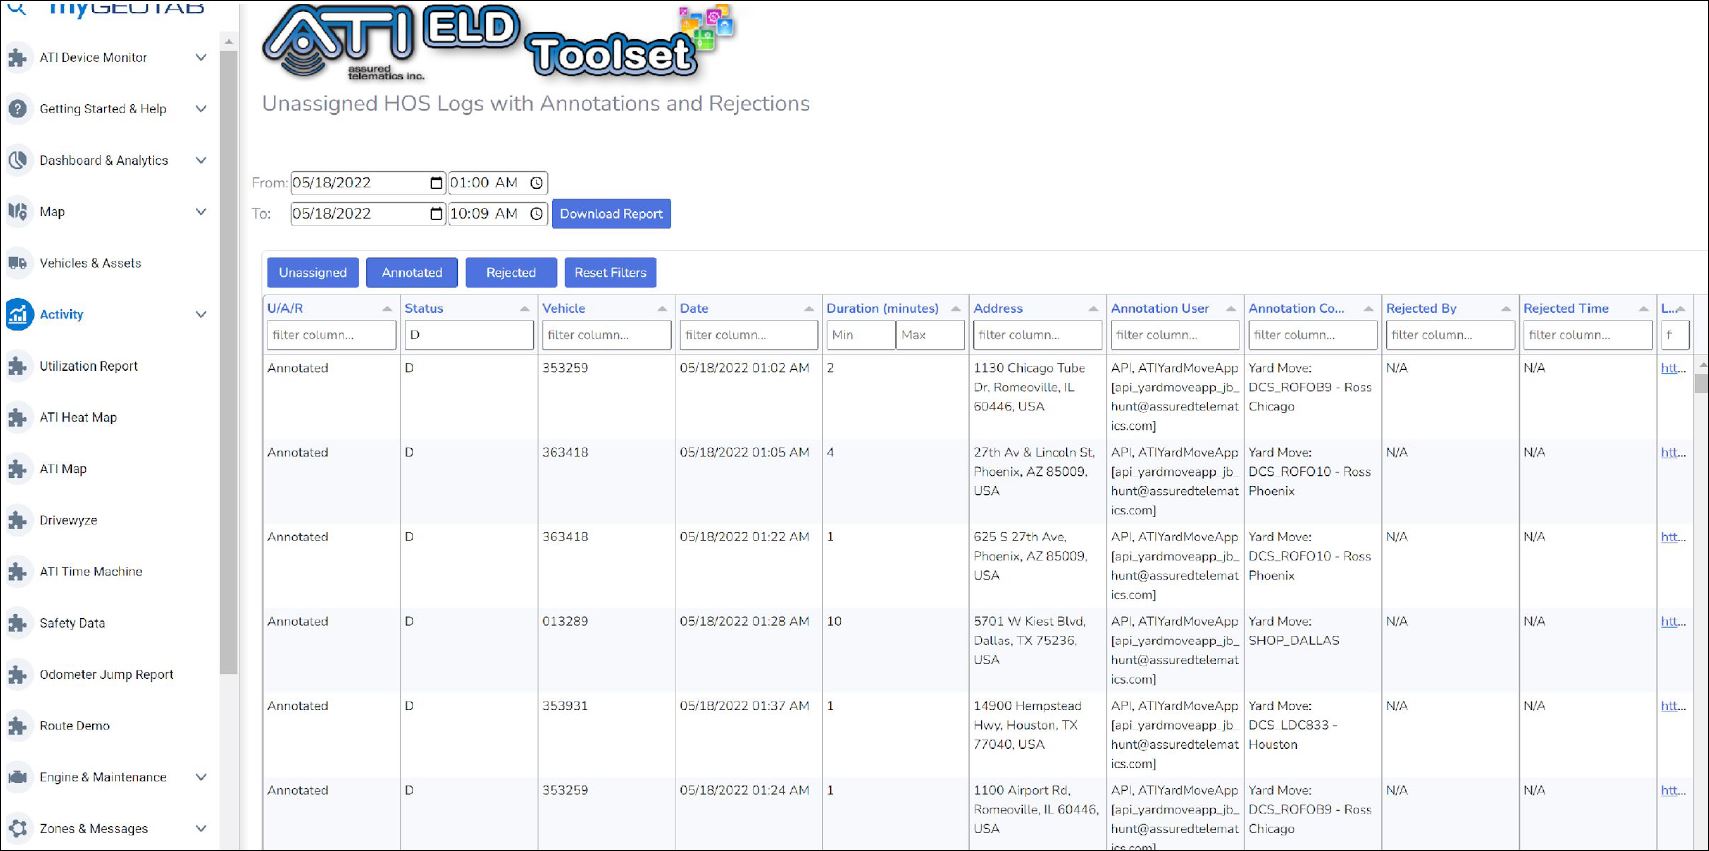Open link in 01:28 AM Dallas row

point(1673,622)
